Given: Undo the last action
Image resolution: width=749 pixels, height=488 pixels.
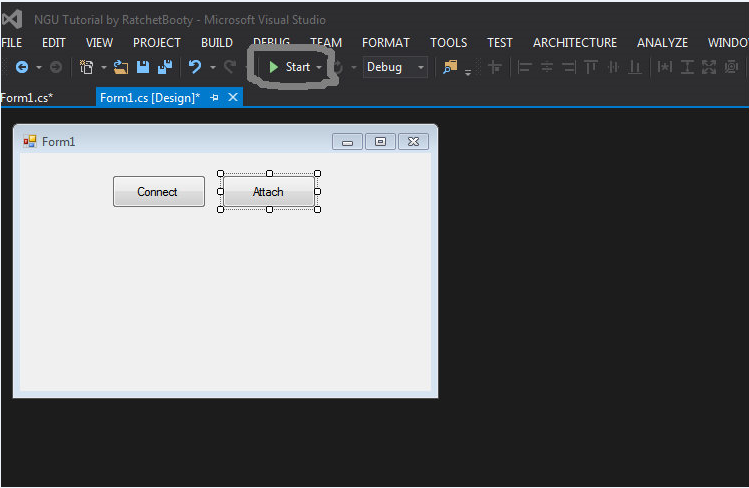Looking at the screenshot, I should [x=195, y=67].
